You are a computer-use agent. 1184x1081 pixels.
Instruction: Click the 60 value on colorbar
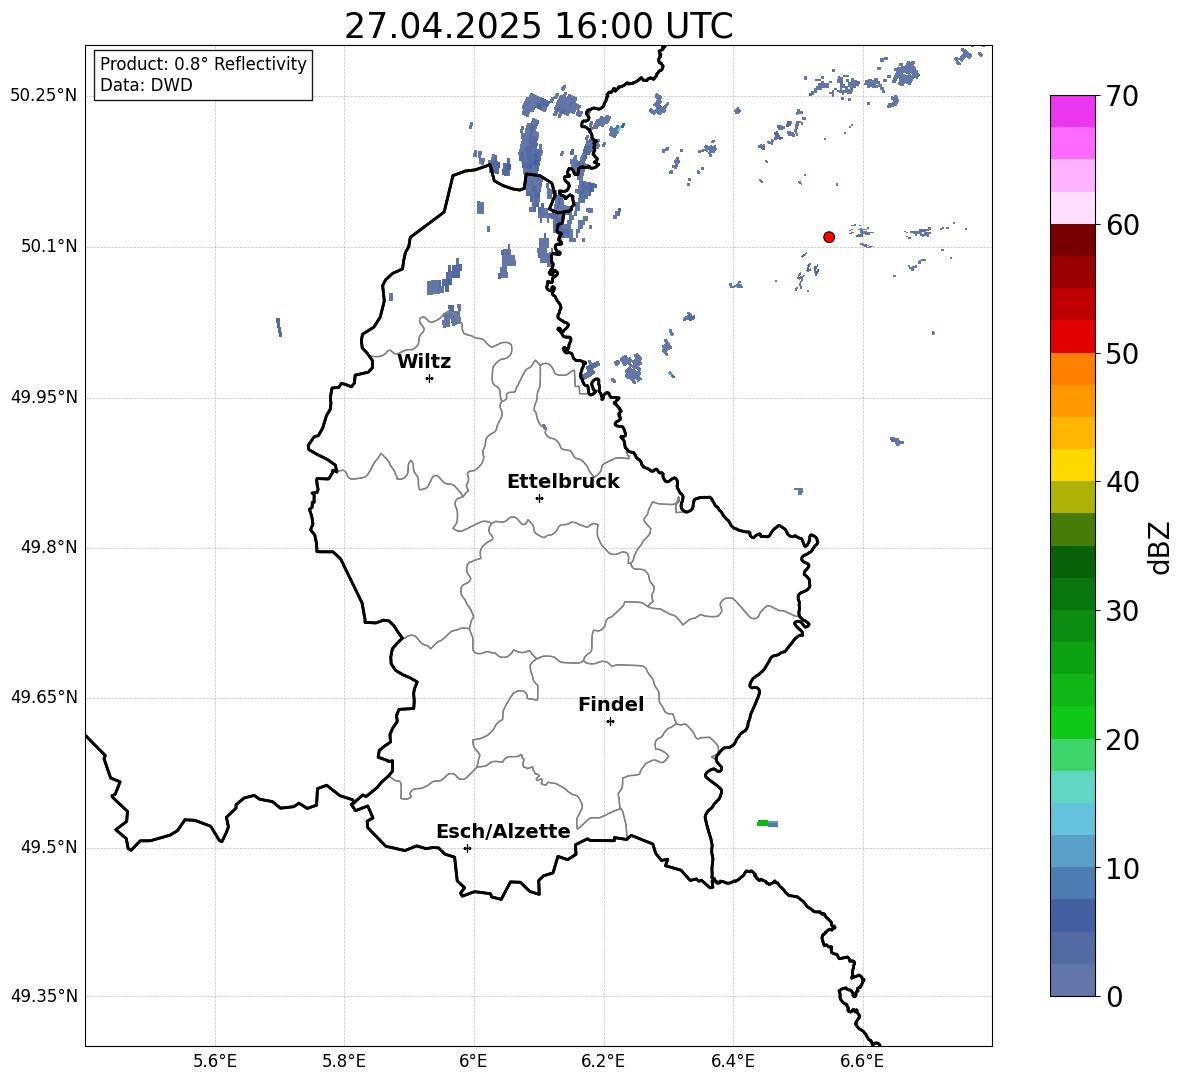pyautogui.click(x=1123, y=225)
